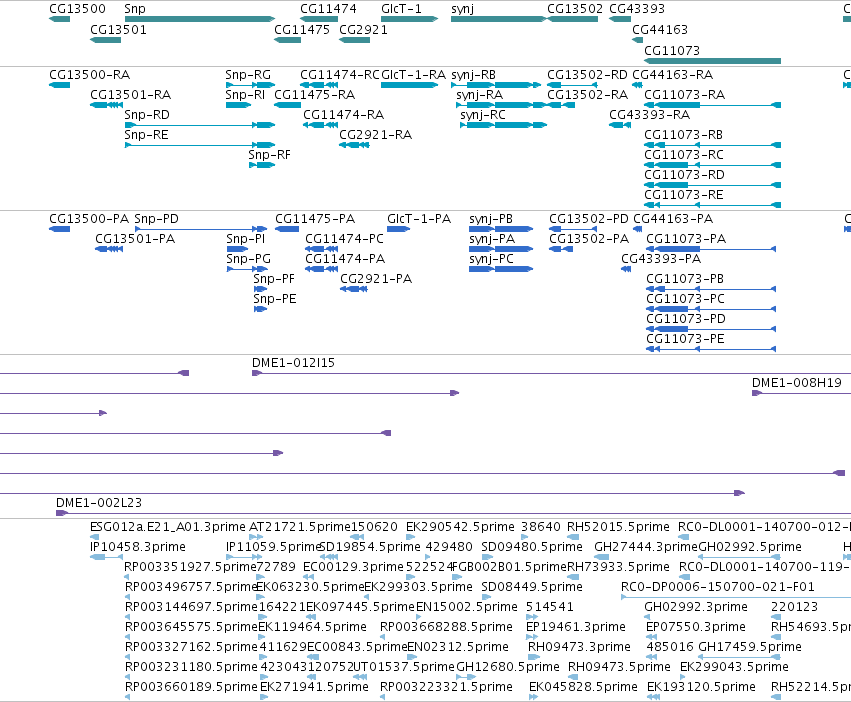This screenshot has height=702, width=851.
Task: Select the GlcT-1-RA transcript label
Action: click(x=413, y=74)
